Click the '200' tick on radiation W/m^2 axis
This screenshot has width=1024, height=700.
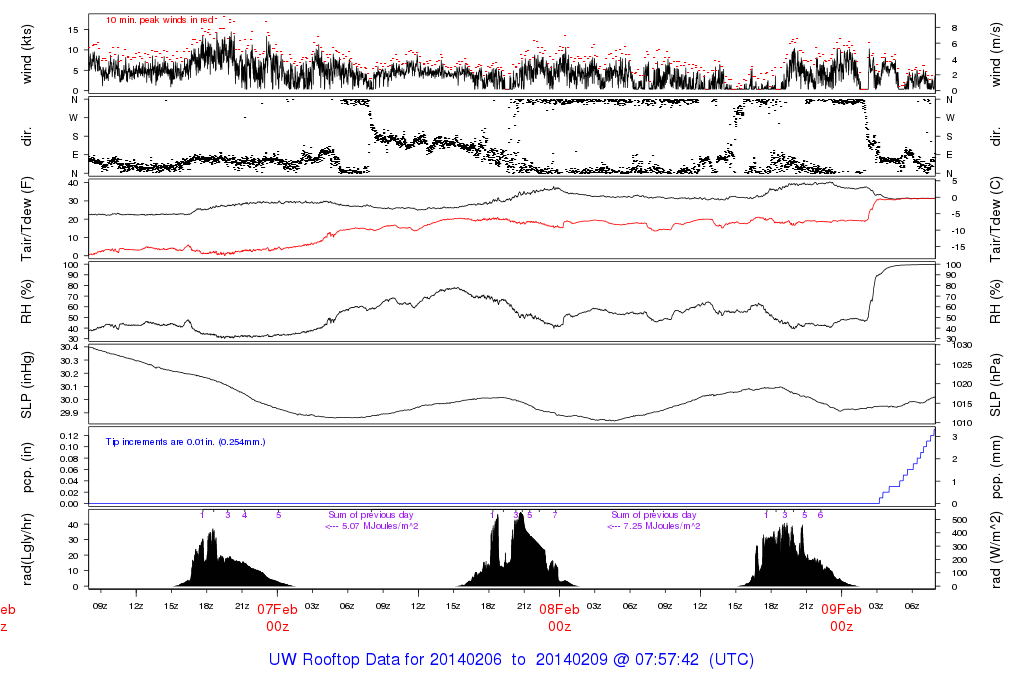[959, 560]
